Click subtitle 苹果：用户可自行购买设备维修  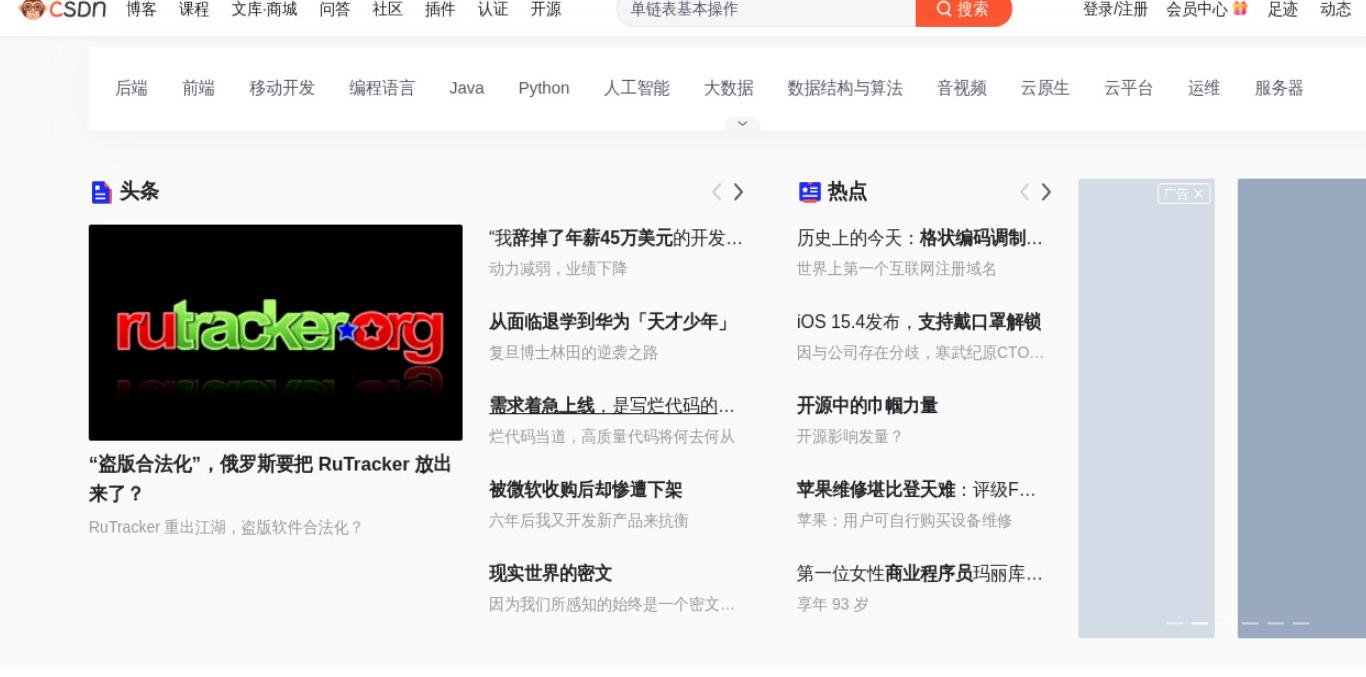pyautogui.click(x=904, y=521)
